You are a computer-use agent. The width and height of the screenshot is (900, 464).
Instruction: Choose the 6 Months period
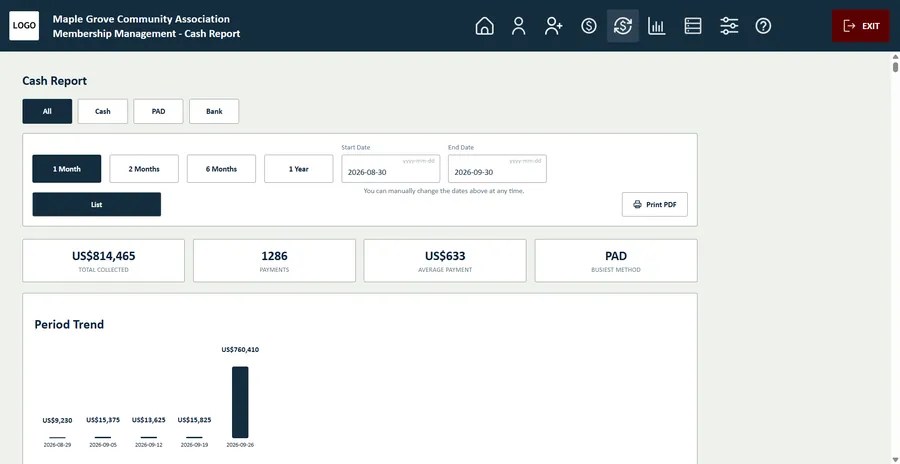coord(222,169)
